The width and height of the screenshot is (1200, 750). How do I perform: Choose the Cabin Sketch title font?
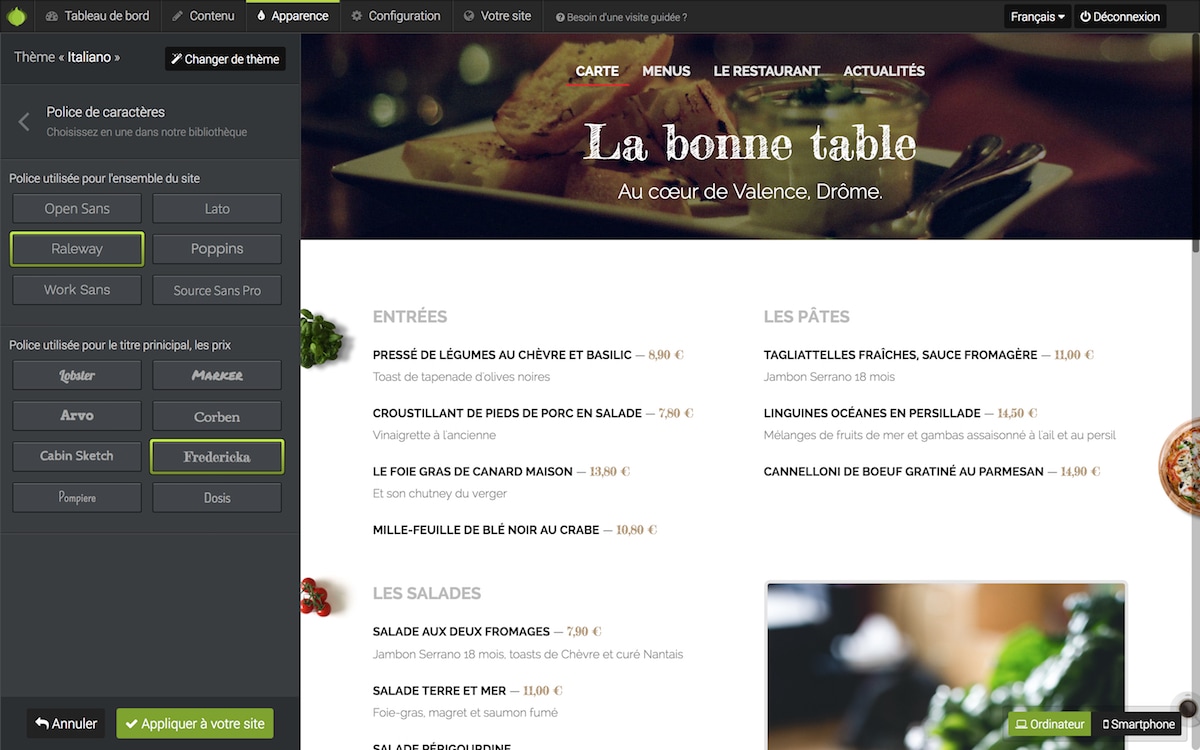[77, 456]
